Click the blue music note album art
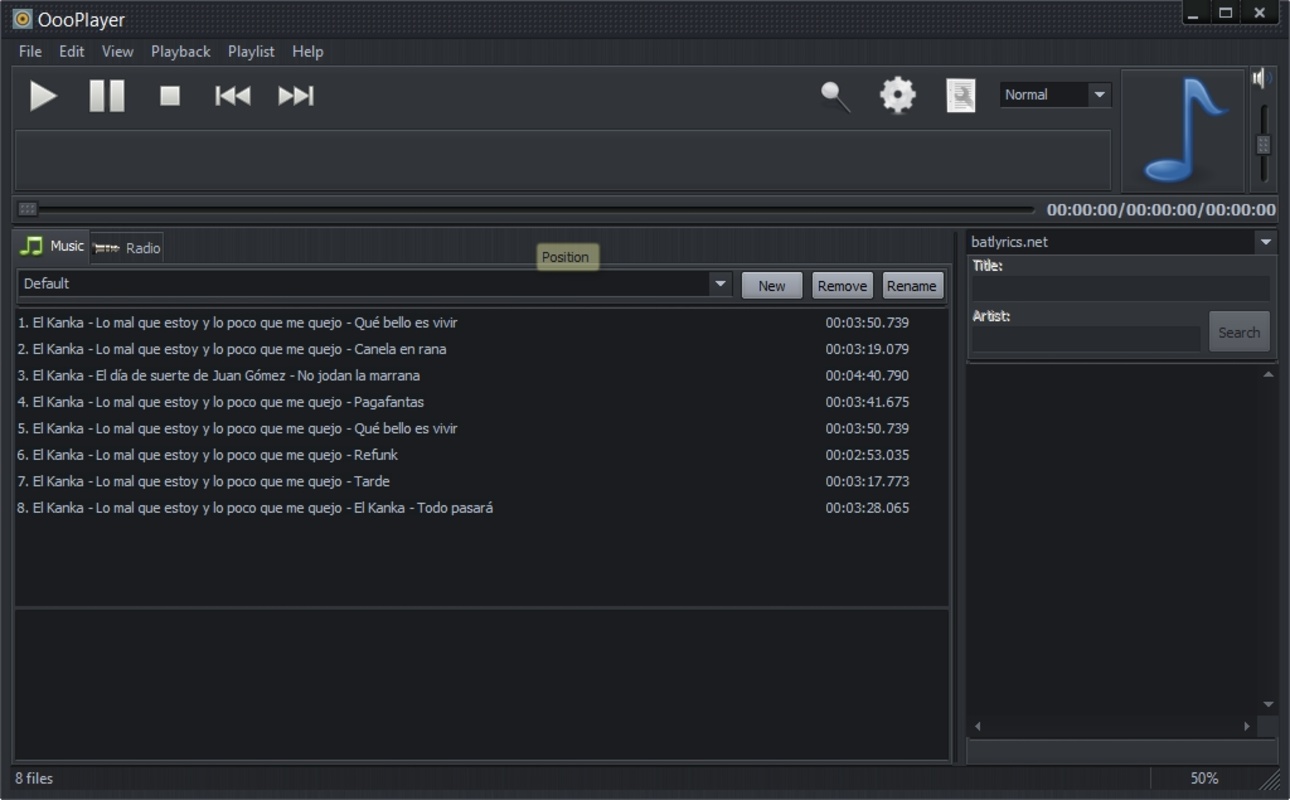Screen dimensions: 1290x800 (1183, 131)
